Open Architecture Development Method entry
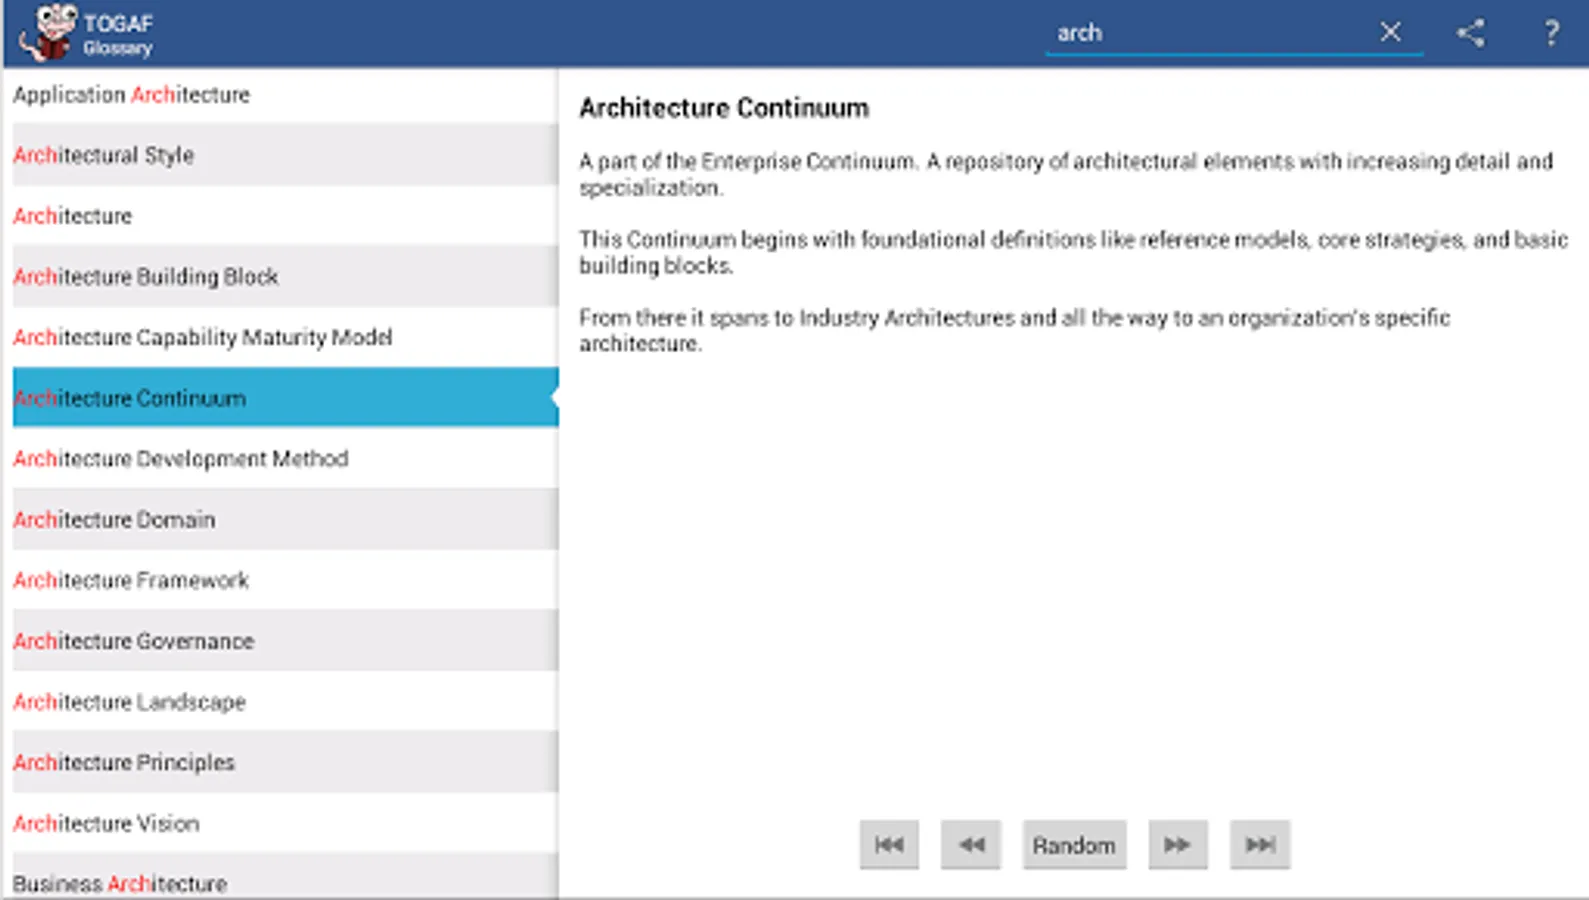The width and height of the screenshot is (1589, 900). point(285,459)
